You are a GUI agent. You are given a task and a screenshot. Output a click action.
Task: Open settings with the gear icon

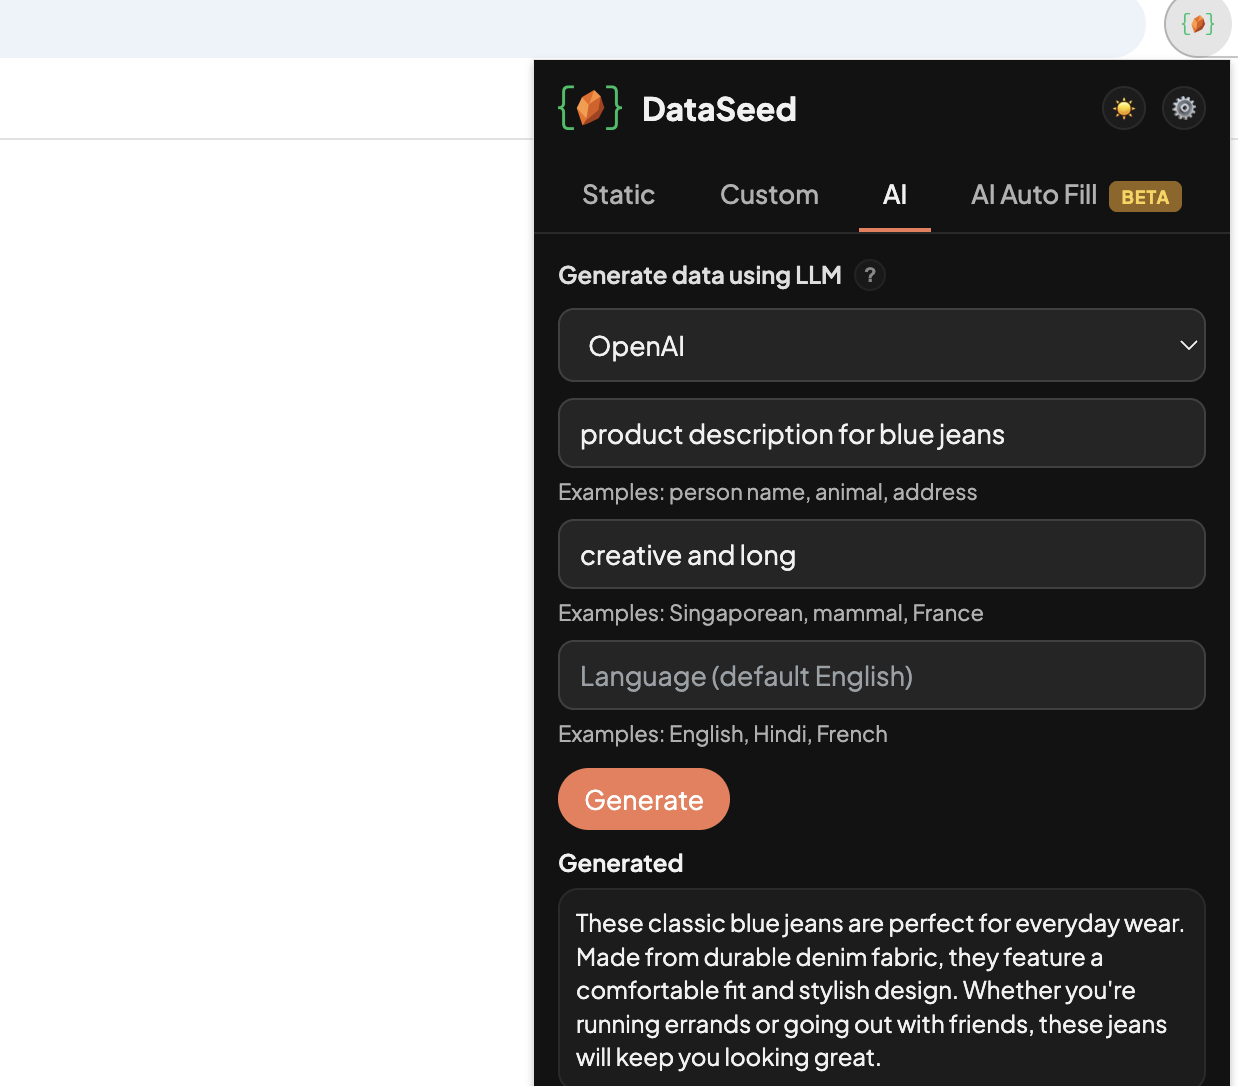[x=1184, y=108]
